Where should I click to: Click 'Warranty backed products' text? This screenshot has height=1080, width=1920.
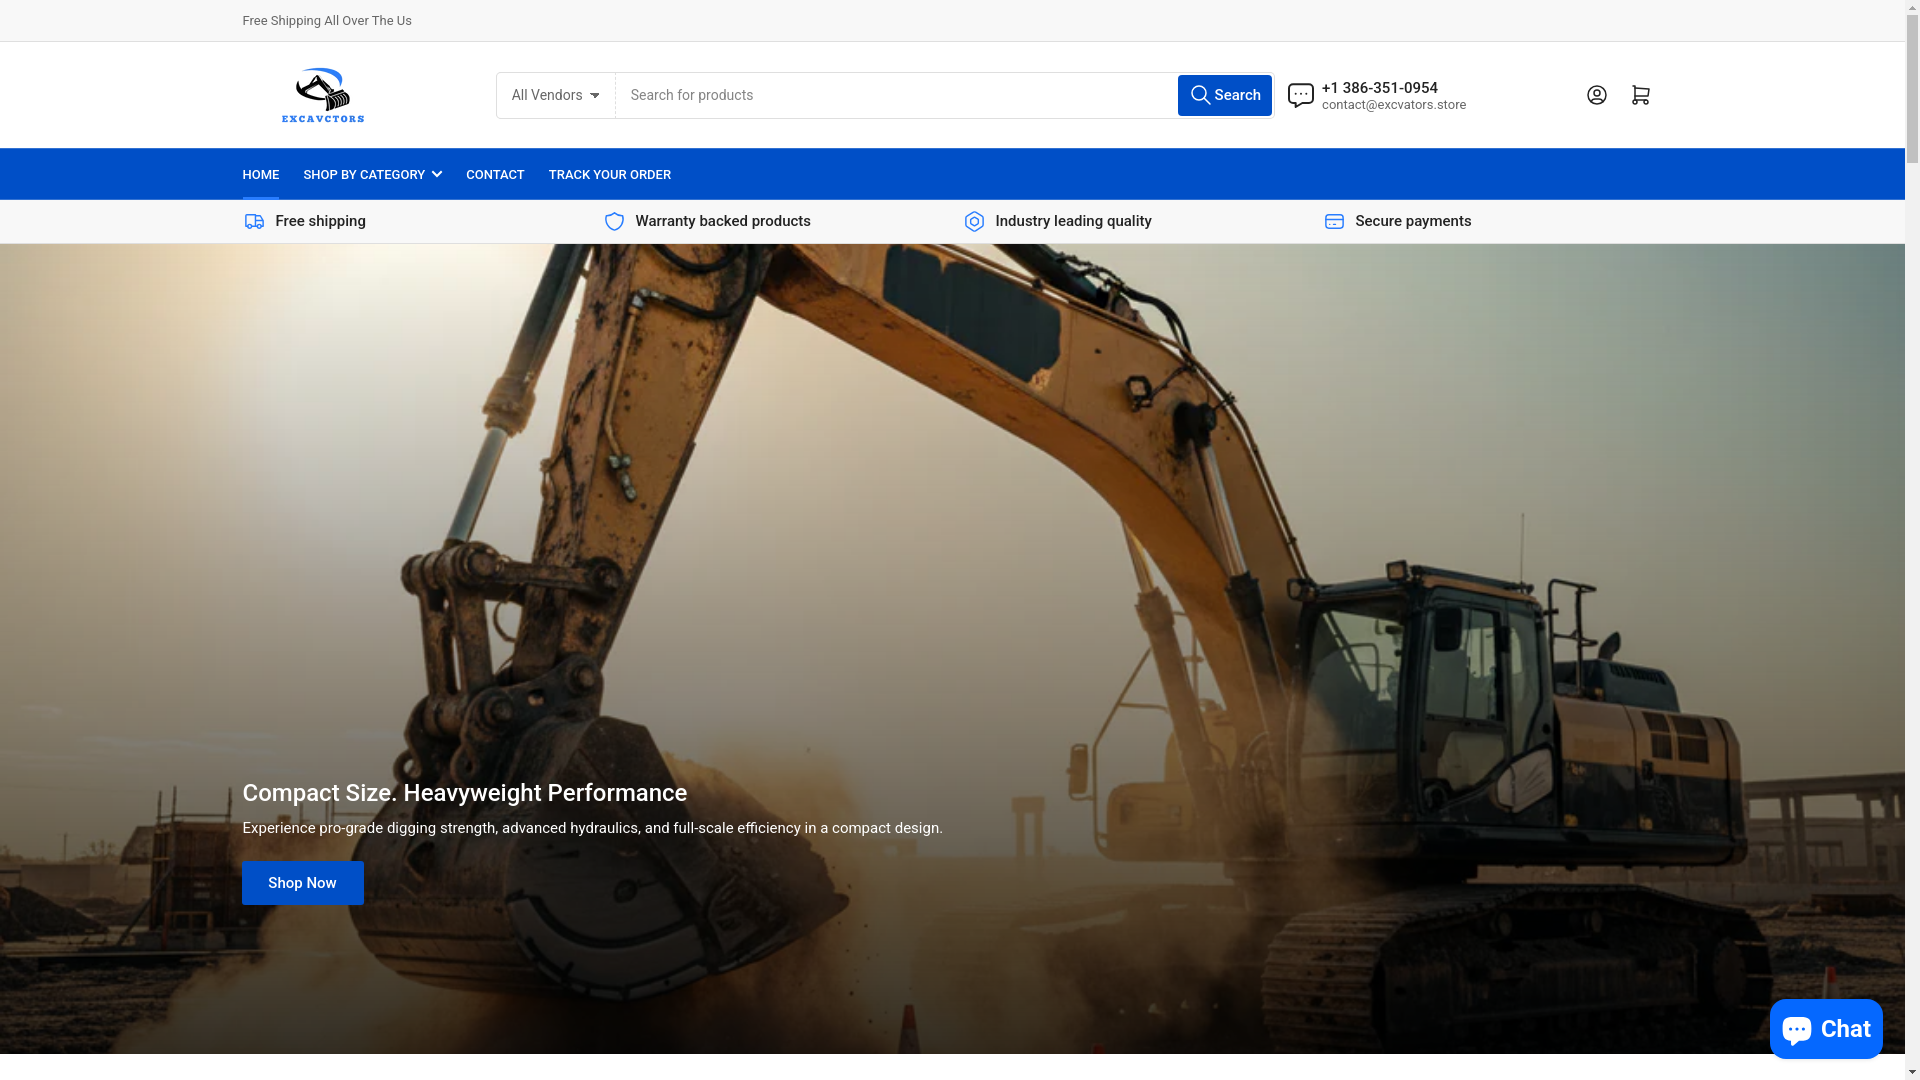click(723, 221)
